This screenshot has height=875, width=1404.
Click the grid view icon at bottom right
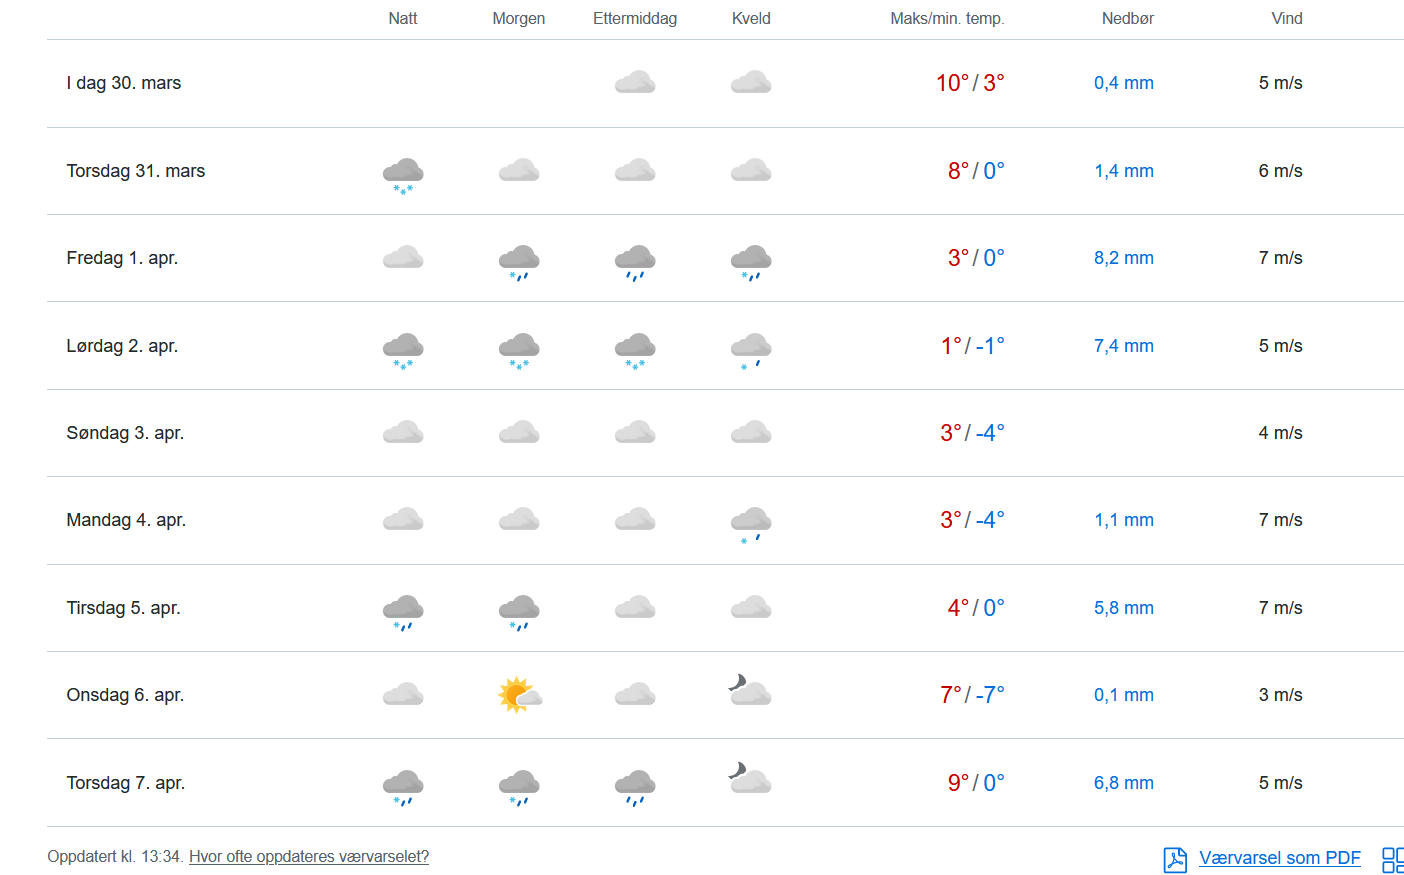[x=1392, y=860]
